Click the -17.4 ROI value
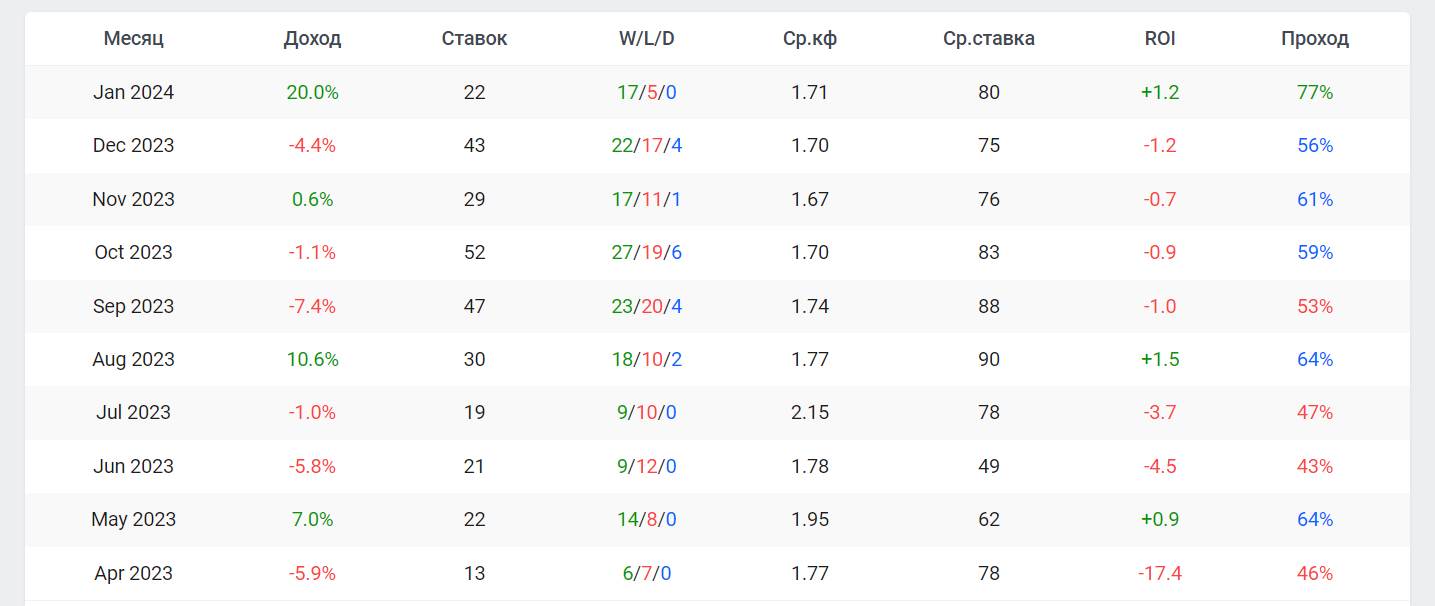This screenshot has height=606, width=1435. tap(1160, 573)
